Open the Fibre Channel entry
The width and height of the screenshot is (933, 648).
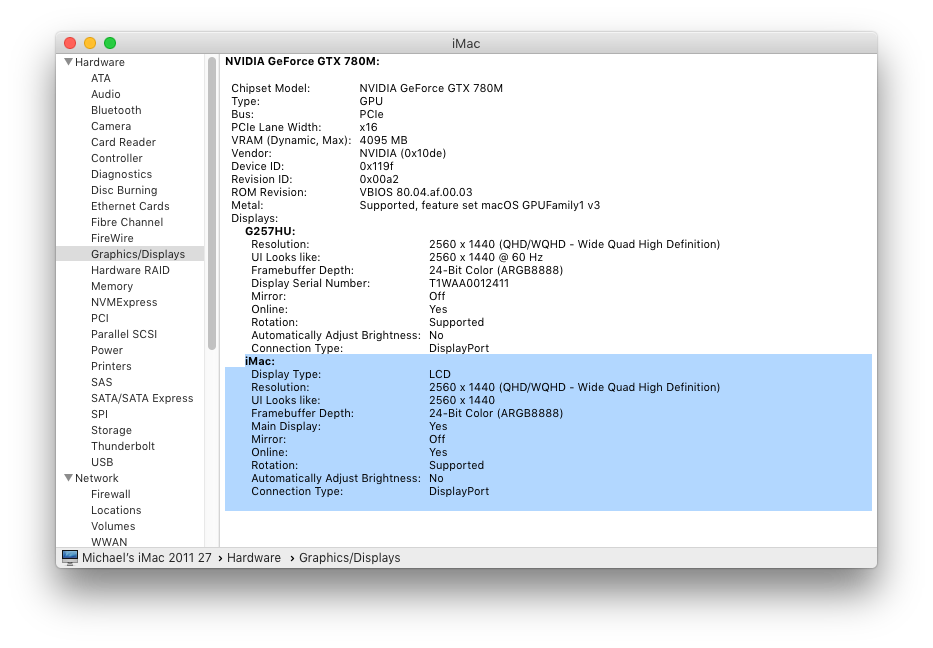click(x=127, y=222)
